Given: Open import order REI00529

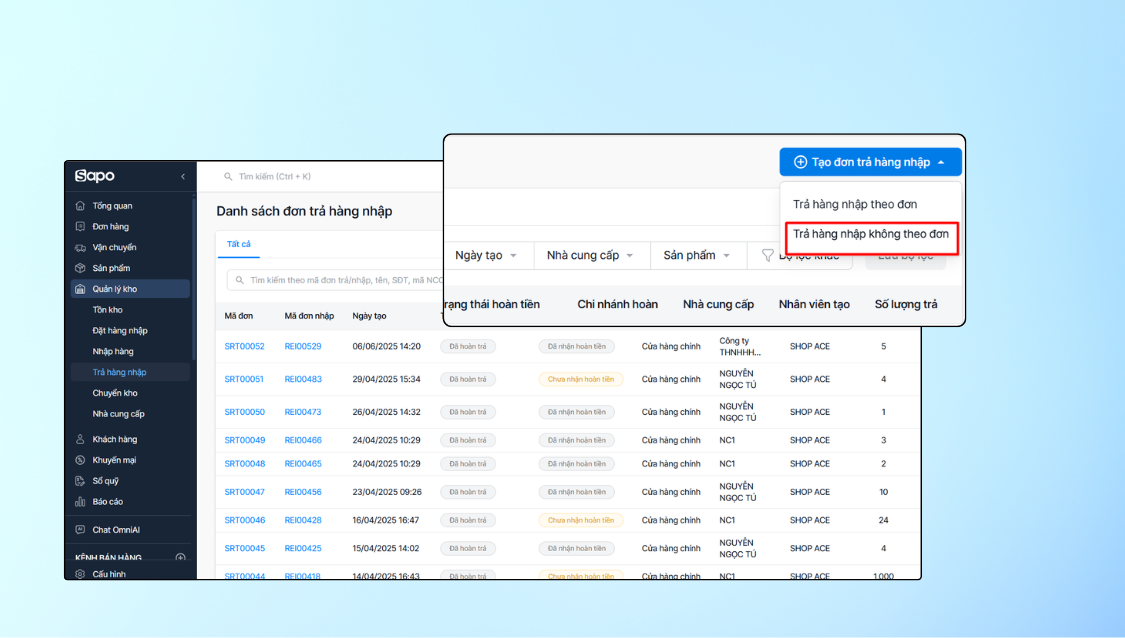Looking at the screenshot, I should point(303,347).
